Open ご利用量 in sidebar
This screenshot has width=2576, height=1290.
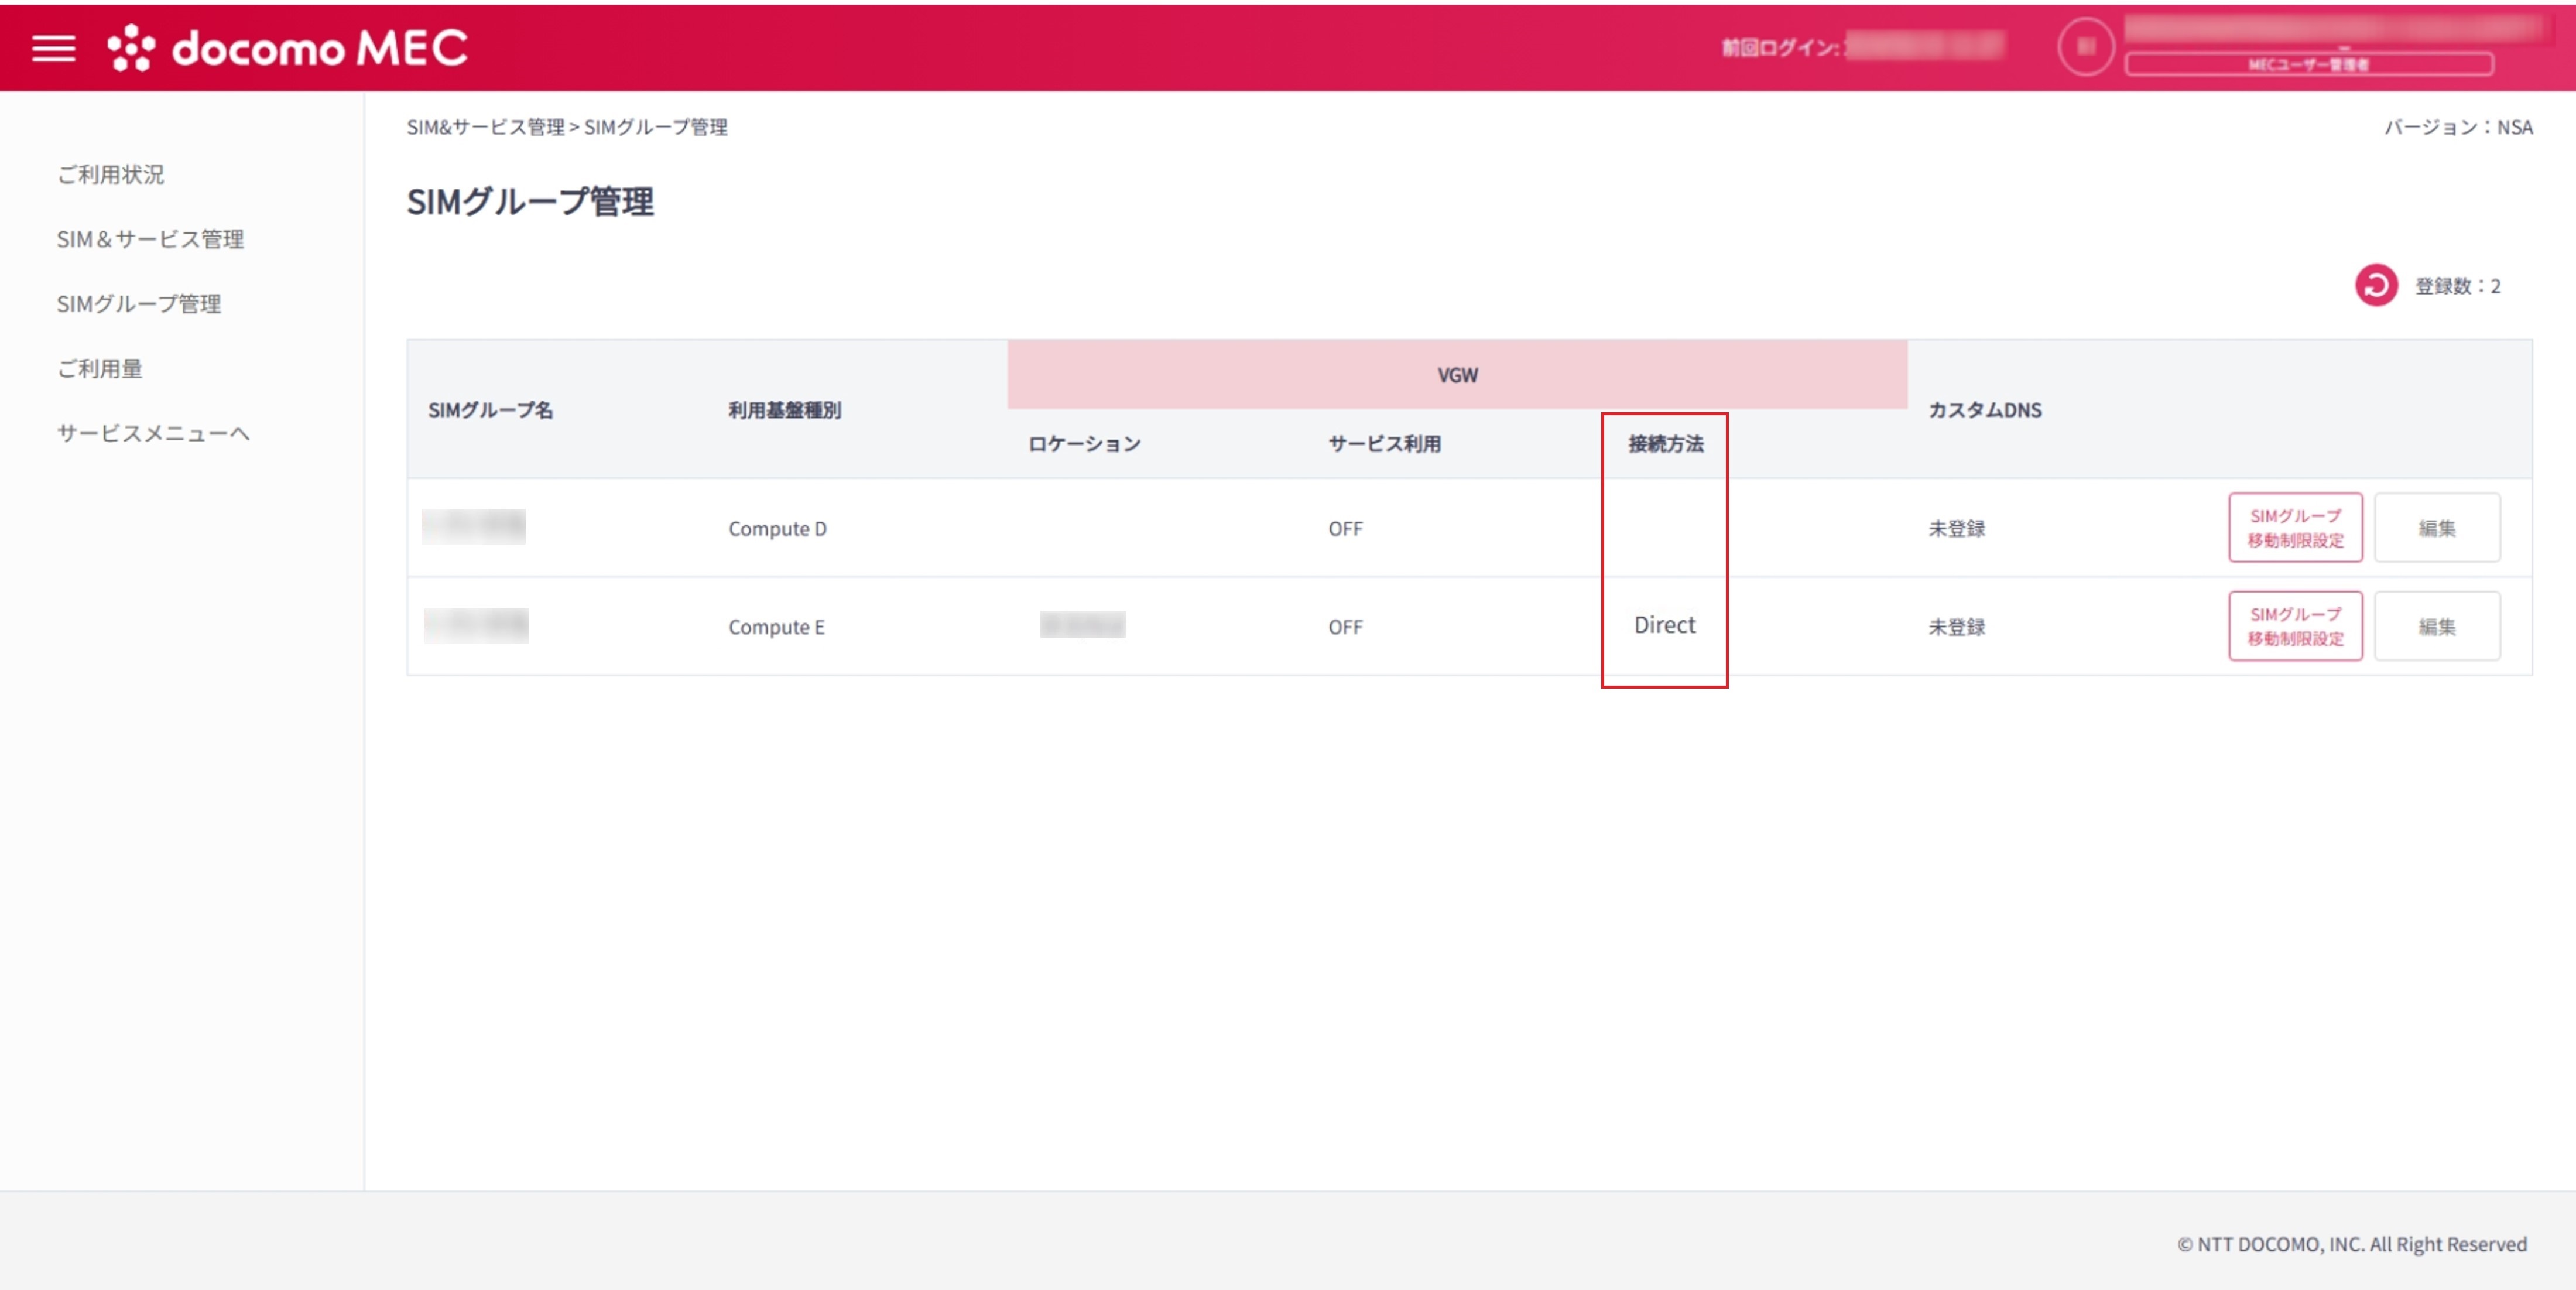99,368
